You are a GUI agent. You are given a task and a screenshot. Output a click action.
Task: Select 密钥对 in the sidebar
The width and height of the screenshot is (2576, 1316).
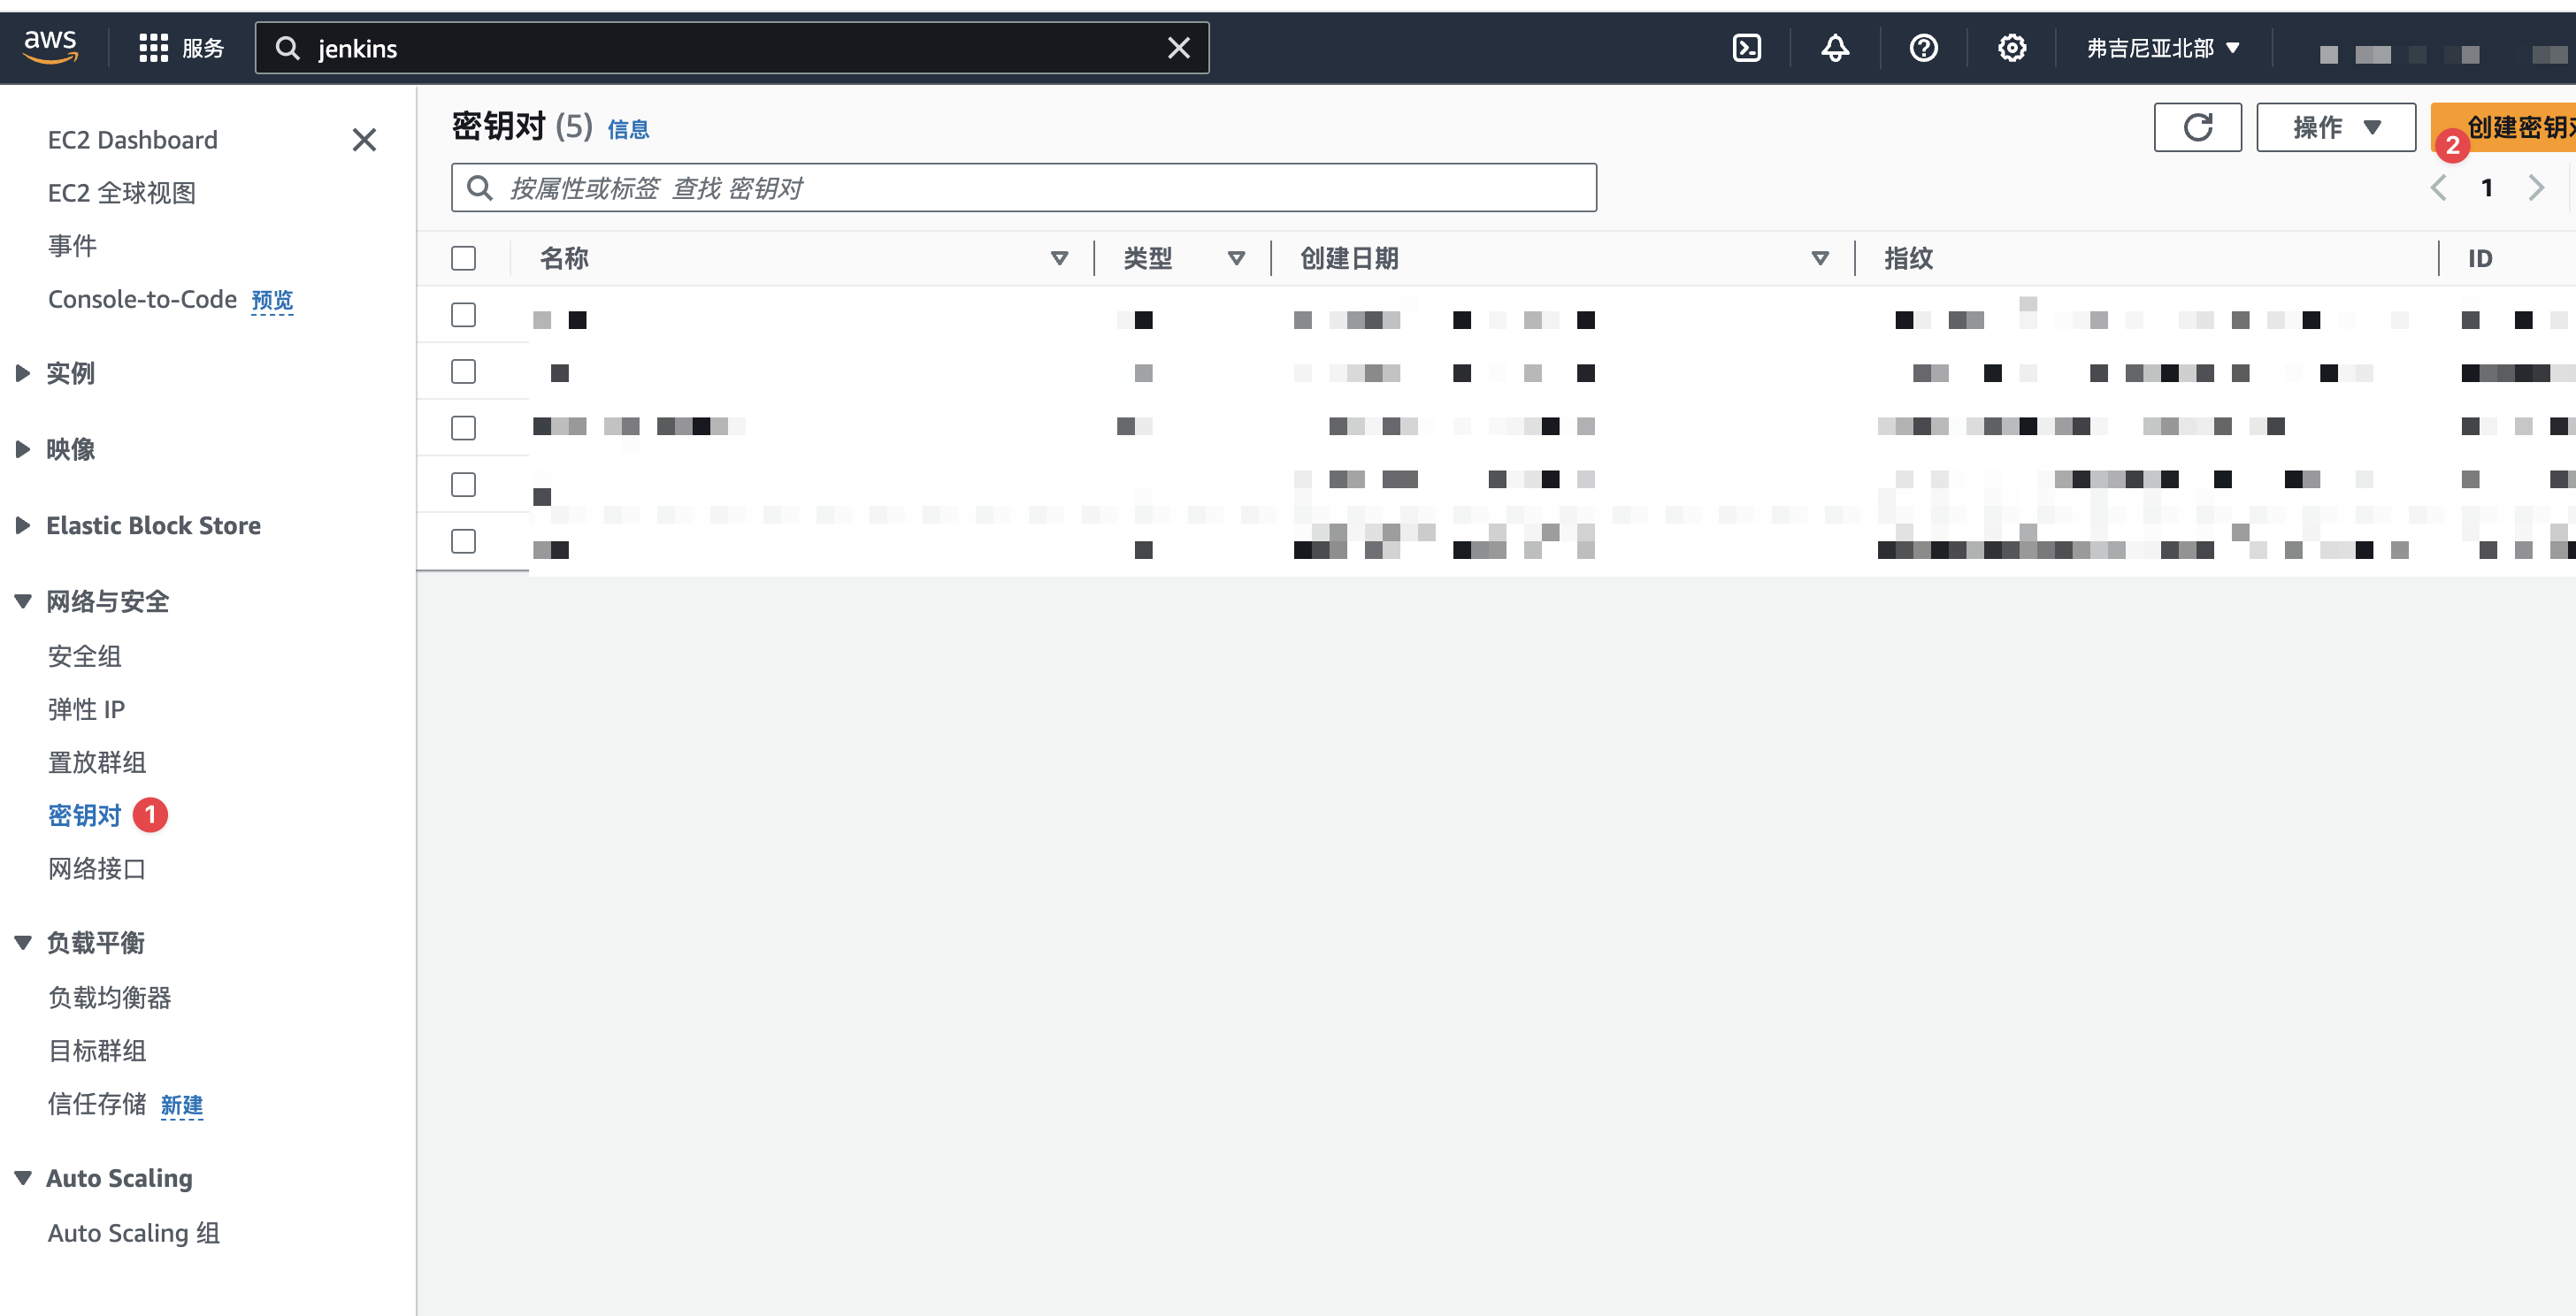[85, 815]
